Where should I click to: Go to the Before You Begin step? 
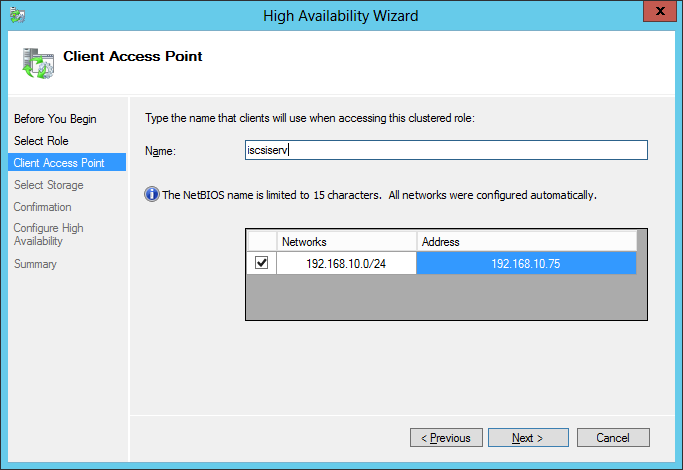(55, 119)
